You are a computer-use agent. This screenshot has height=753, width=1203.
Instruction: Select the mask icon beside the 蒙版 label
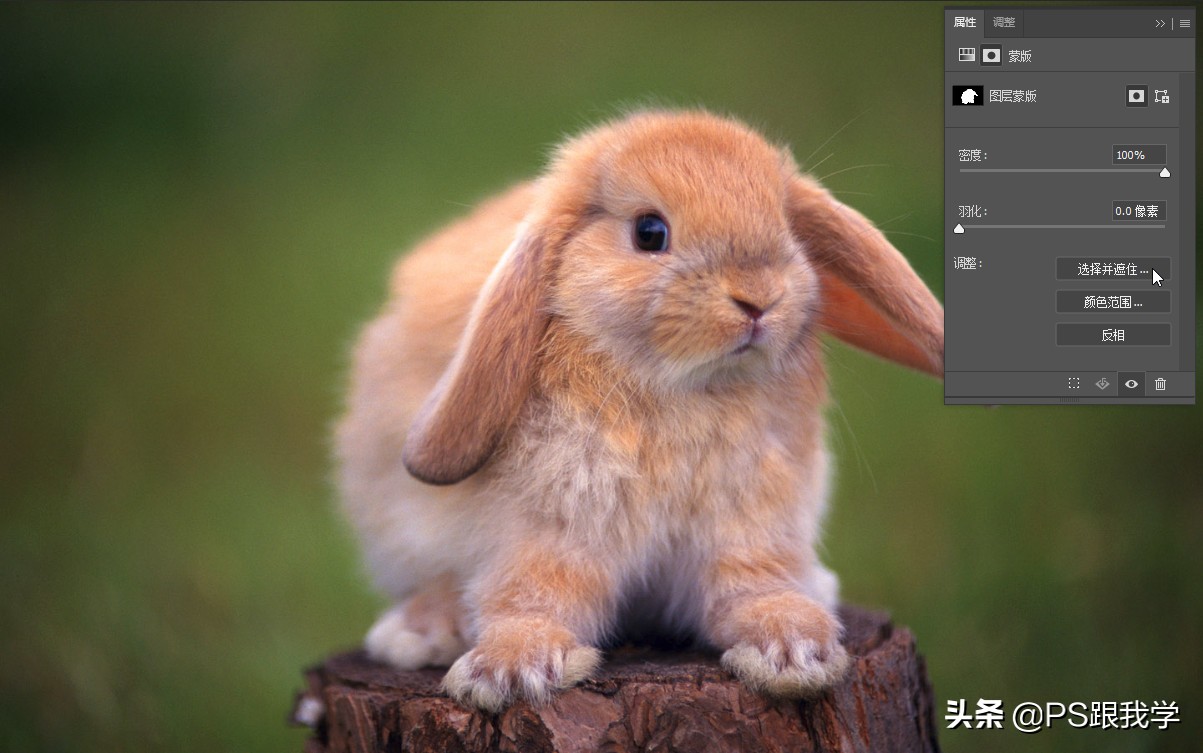991,55
